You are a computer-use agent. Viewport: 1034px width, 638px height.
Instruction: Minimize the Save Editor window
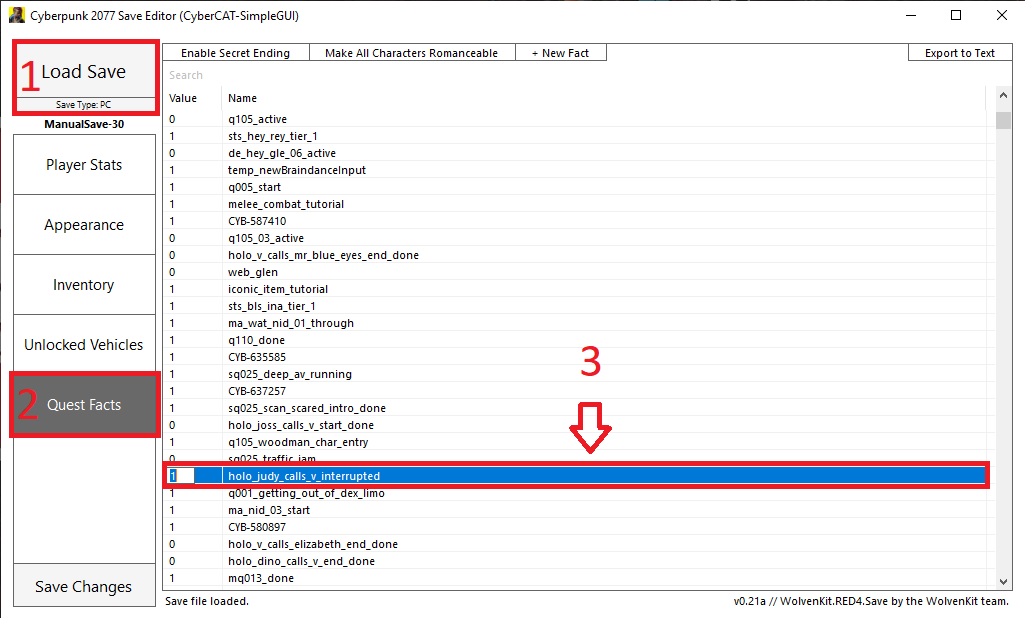point(911,15)
